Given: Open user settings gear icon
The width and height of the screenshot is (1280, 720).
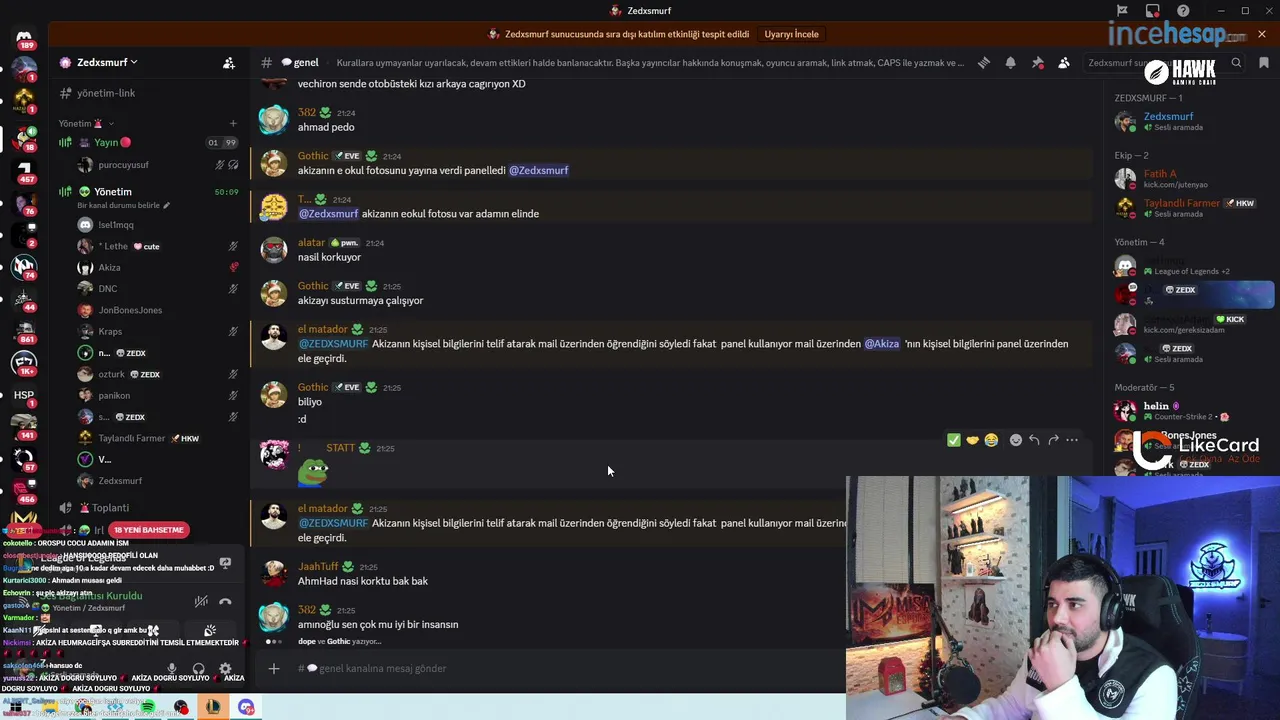Looking at the screenshot, I should (x=225, y=669).
